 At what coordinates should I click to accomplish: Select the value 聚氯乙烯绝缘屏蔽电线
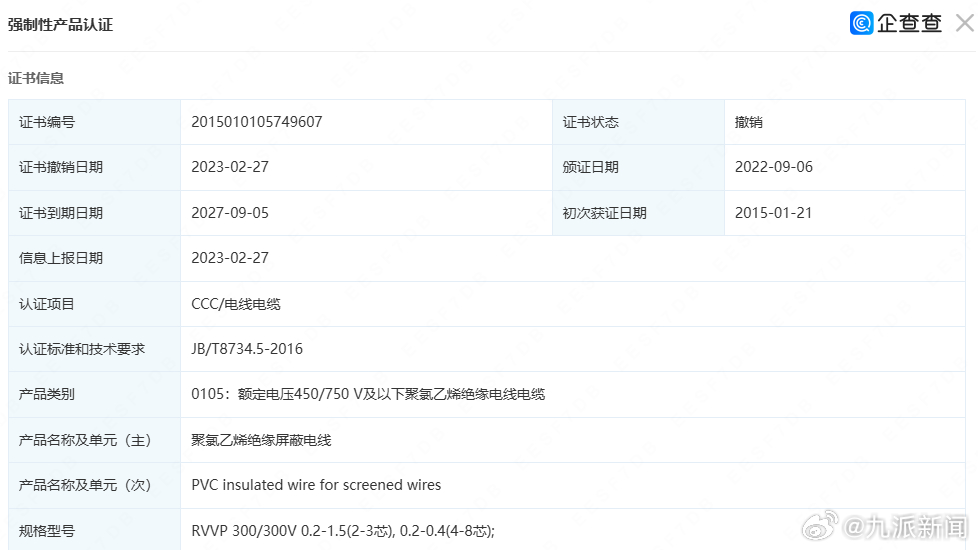261,440
